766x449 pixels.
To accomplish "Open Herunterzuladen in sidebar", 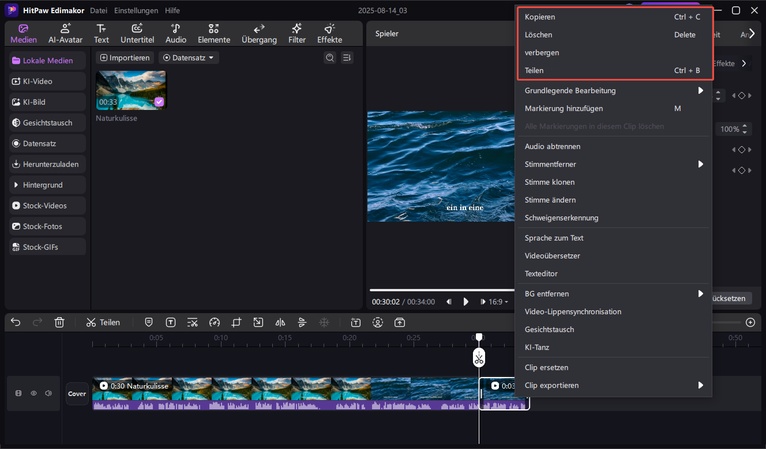I will pos(47,164).
